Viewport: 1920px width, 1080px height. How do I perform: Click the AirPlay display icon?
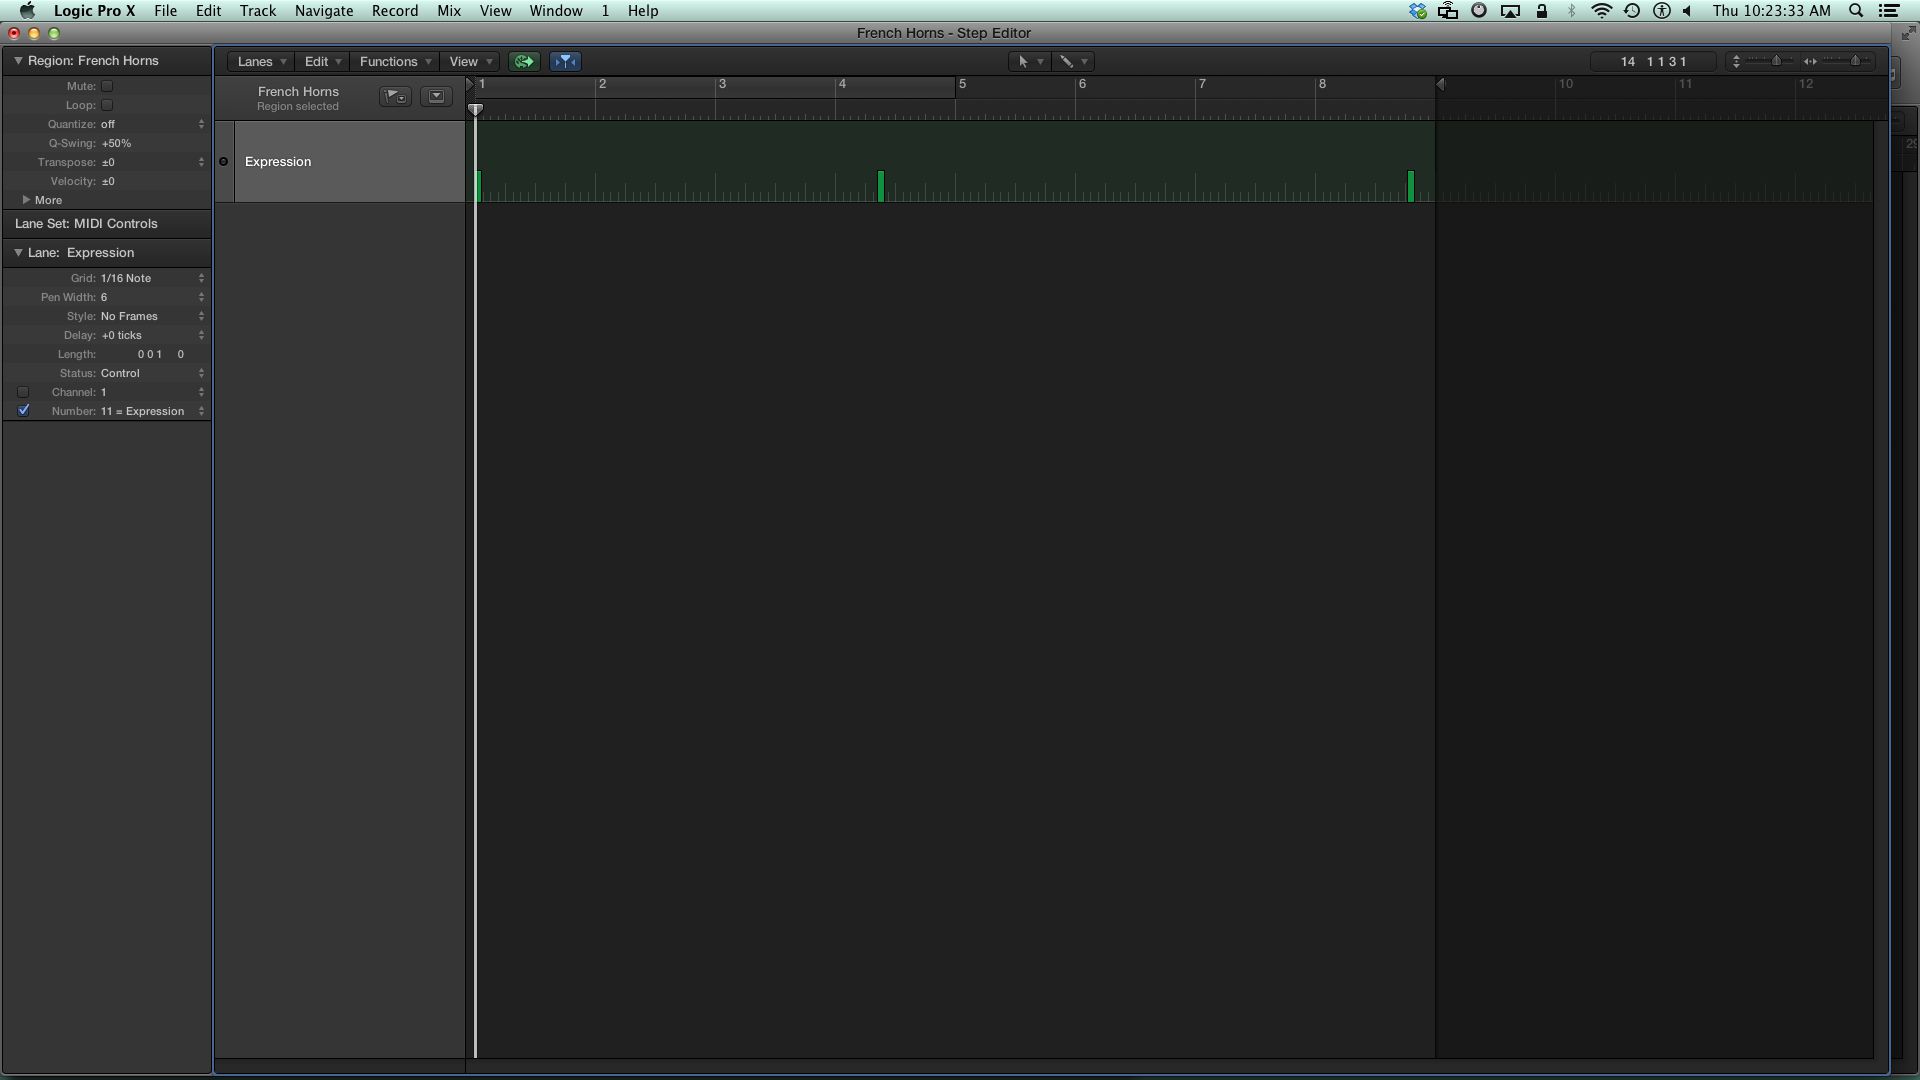(1510, 11)
